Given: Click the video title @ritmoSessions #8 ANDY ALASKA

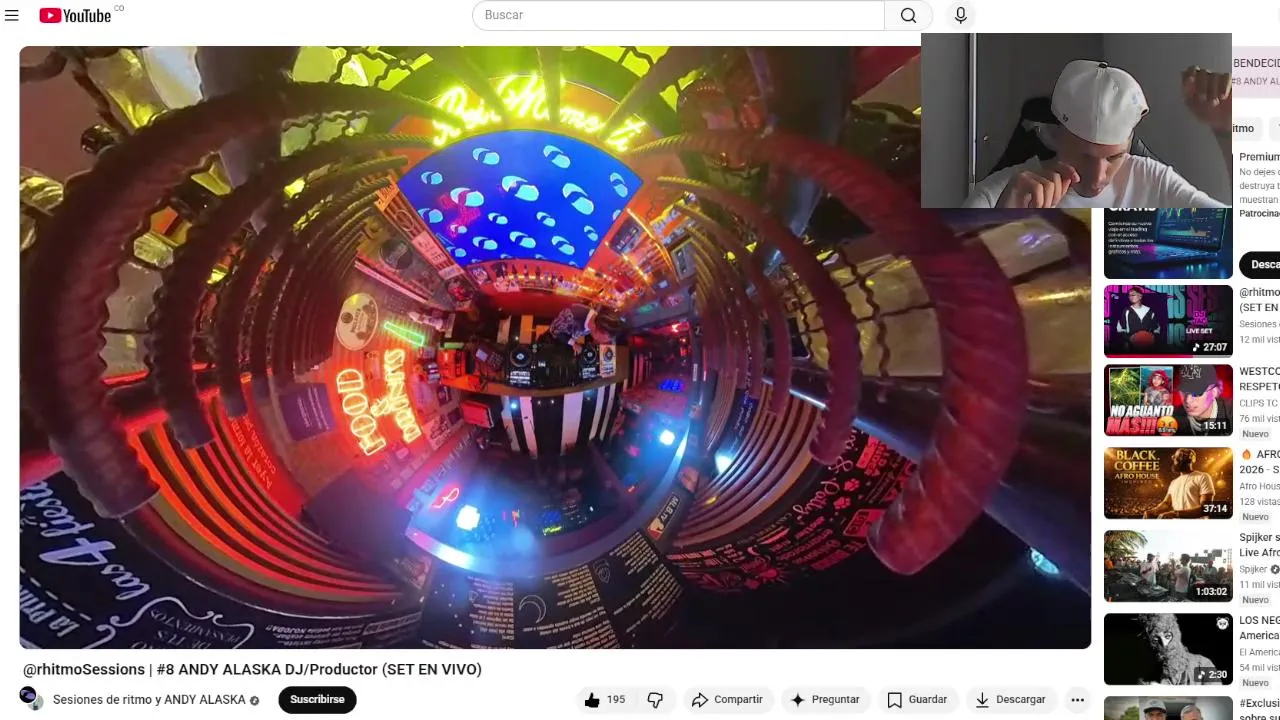Looking at the screenshot, I should tap(252, 669).
